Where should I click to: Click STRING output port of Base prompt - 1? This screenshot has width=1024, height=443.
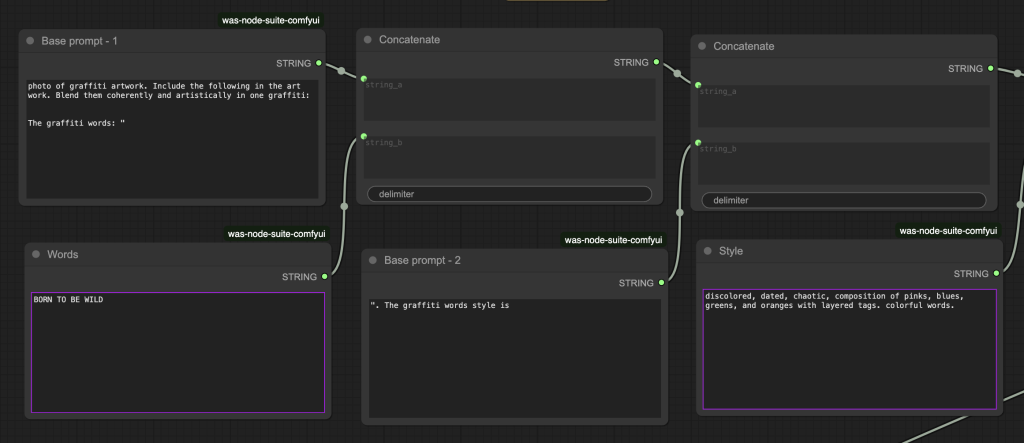tap(319, 63)
